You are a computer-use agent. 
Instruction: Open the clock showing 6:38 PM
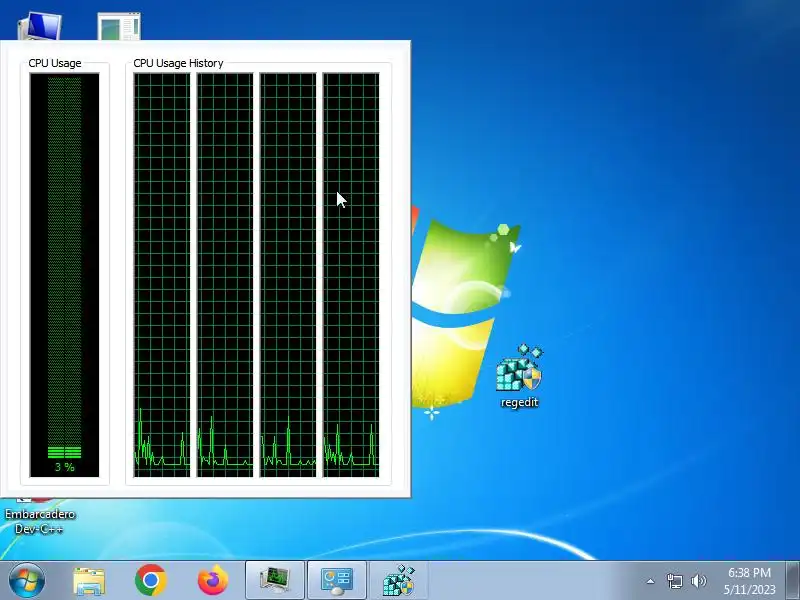pyautogui.click(x=749, y=581)
